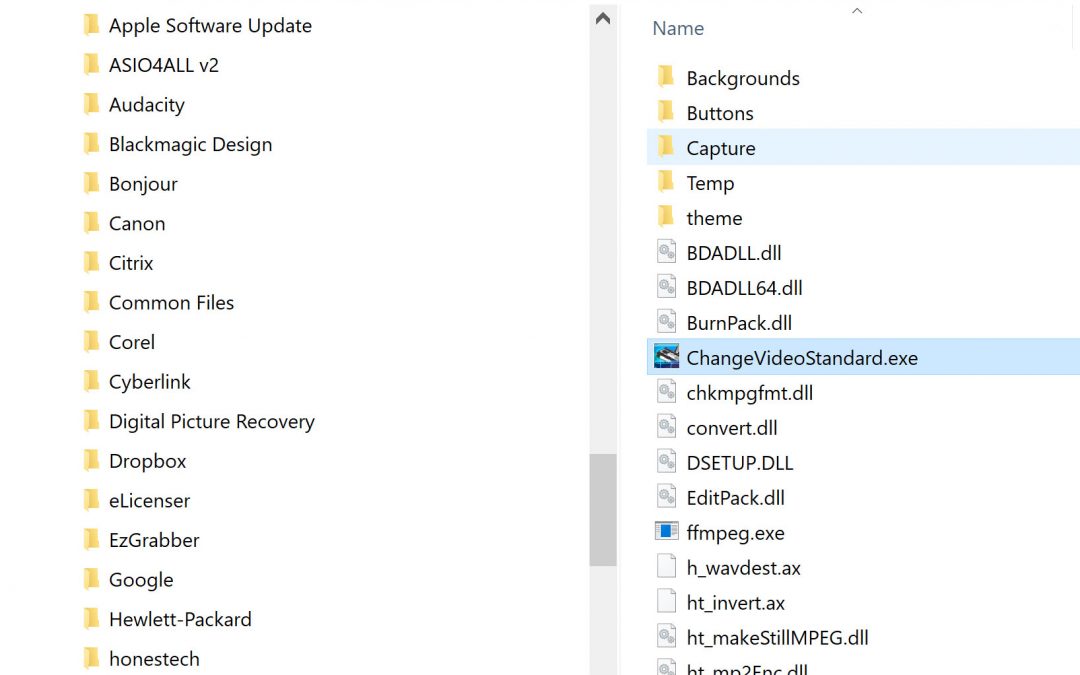Click the h_wavdest.ax file icon

(x=666, y=567)
